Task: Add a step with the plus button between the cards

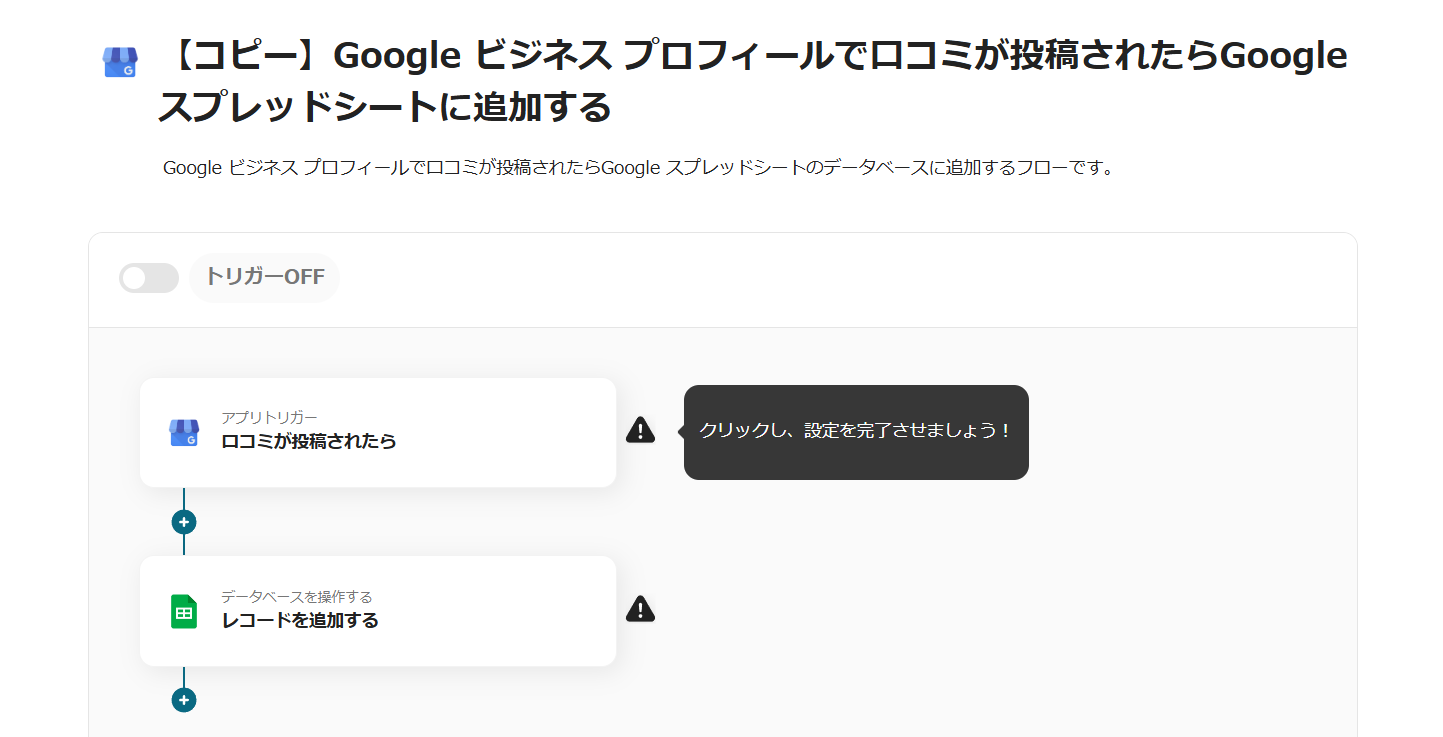Action: (x=184, y=522)
